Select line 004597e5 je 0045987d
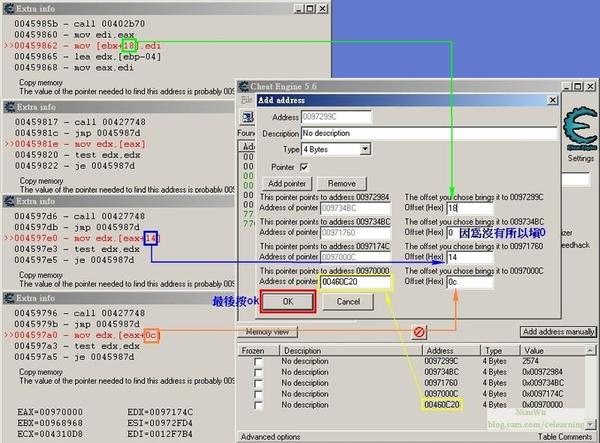The height and width of the screenshot is (443, 600). point(74,260)
